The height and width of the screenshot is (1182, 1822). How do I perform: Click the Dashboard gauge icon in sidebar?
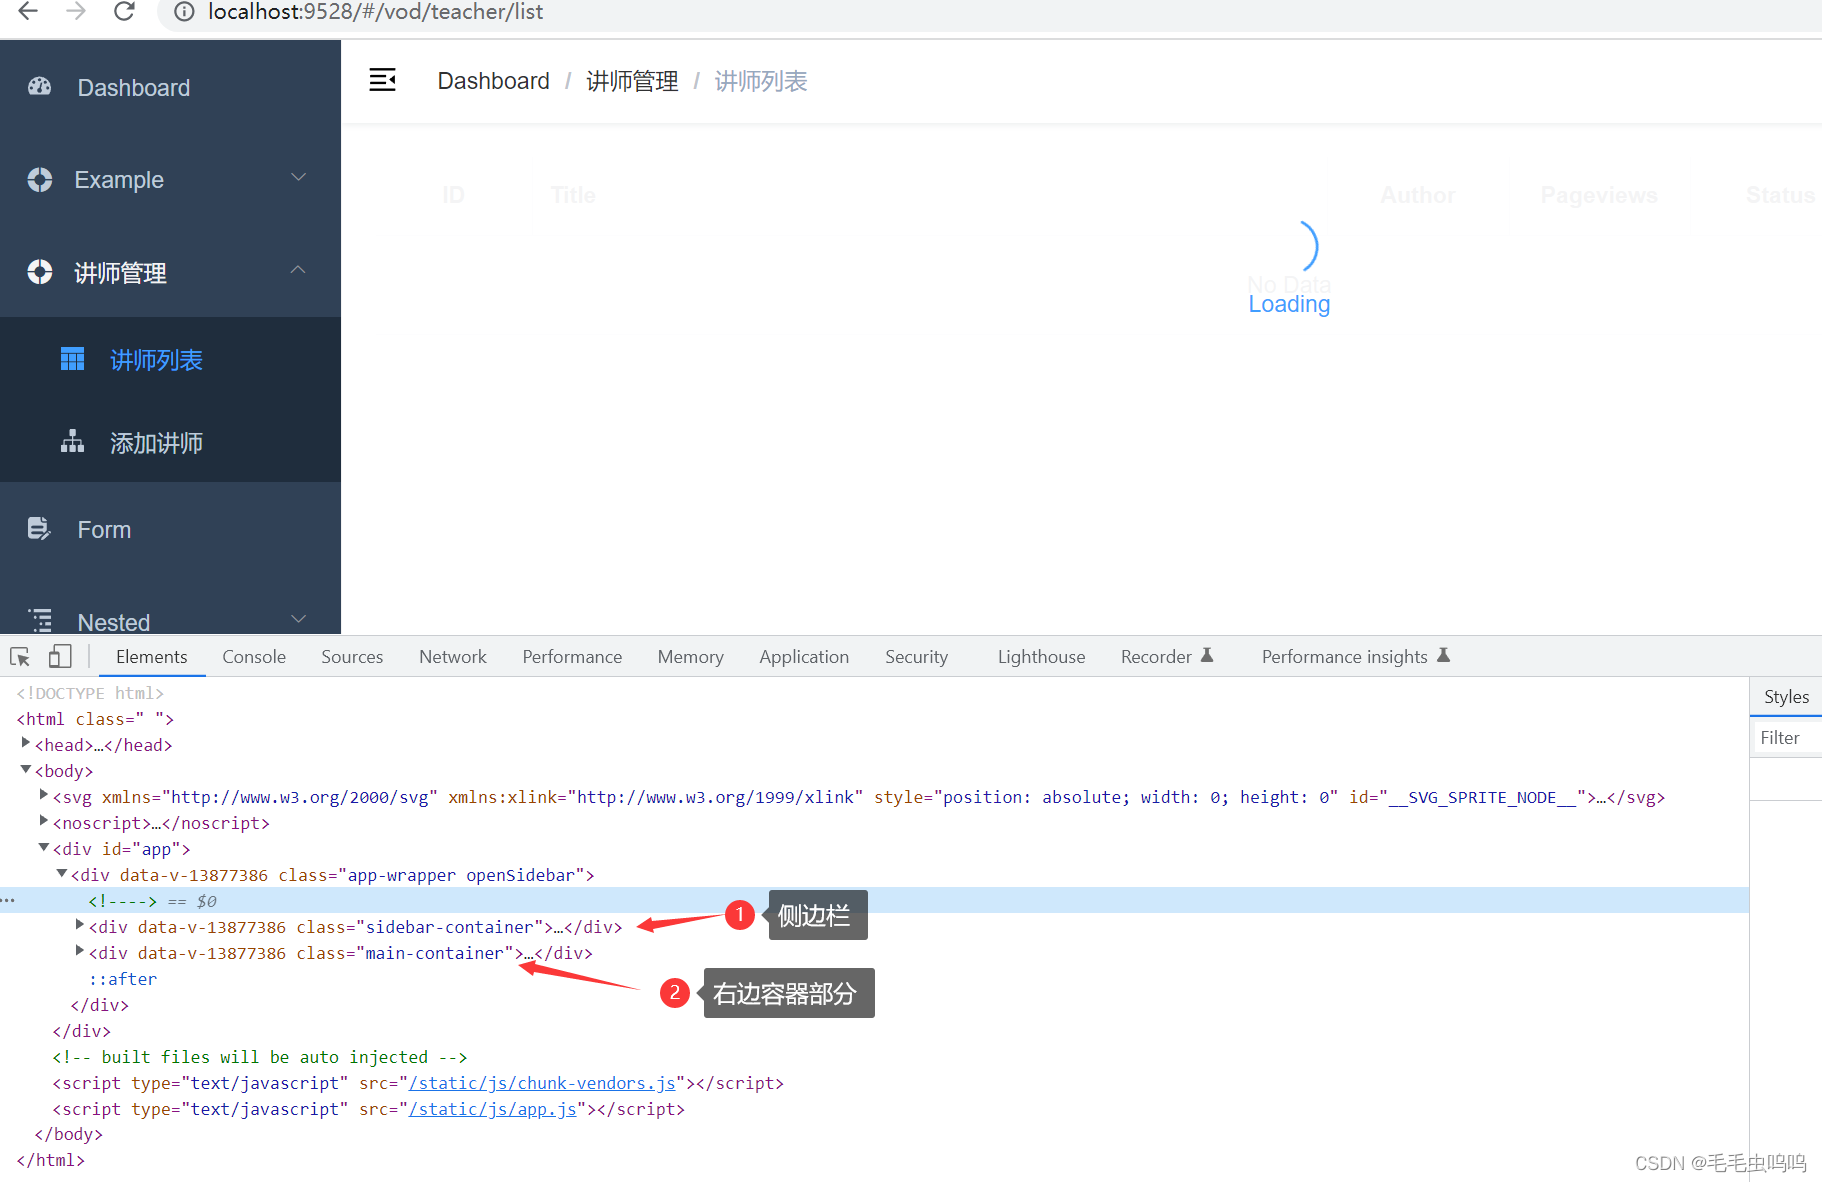tap(40, 87)
